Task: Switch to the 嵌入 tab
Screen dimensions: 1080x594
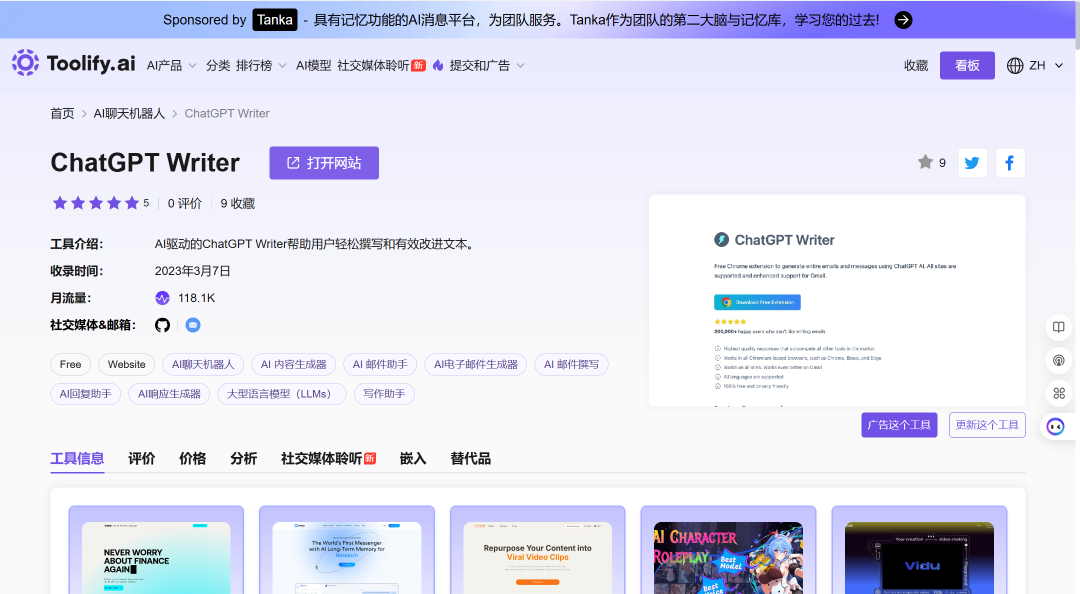Action: coord(413,459)
